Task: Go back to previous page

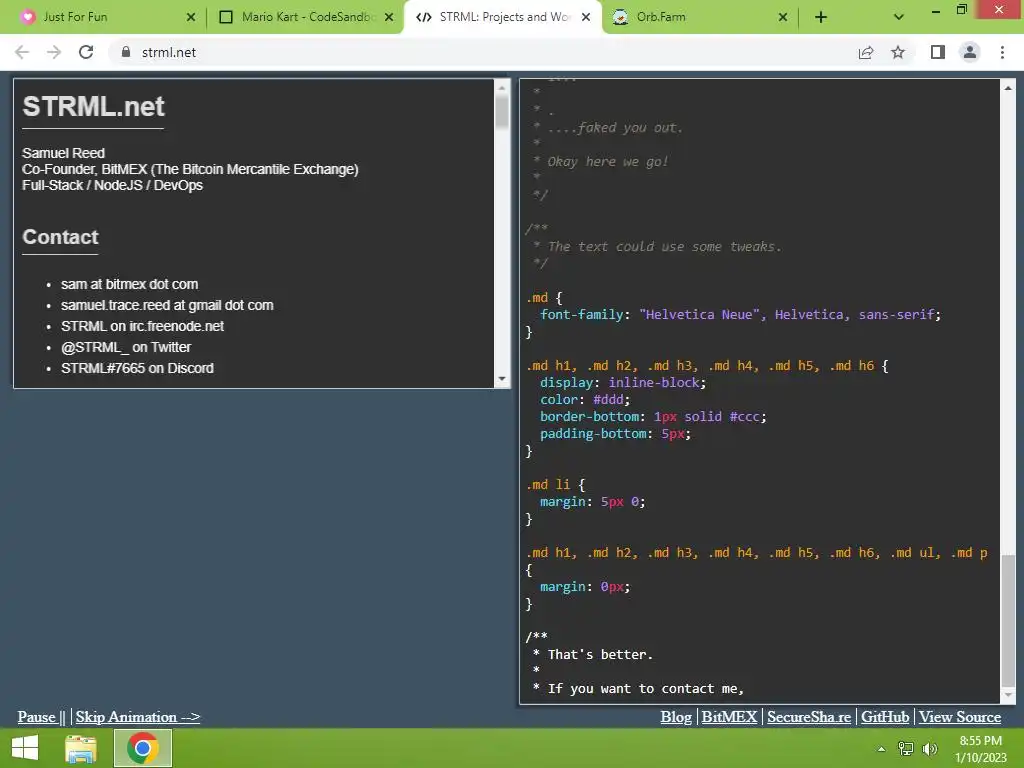Action: coord(22,52)
